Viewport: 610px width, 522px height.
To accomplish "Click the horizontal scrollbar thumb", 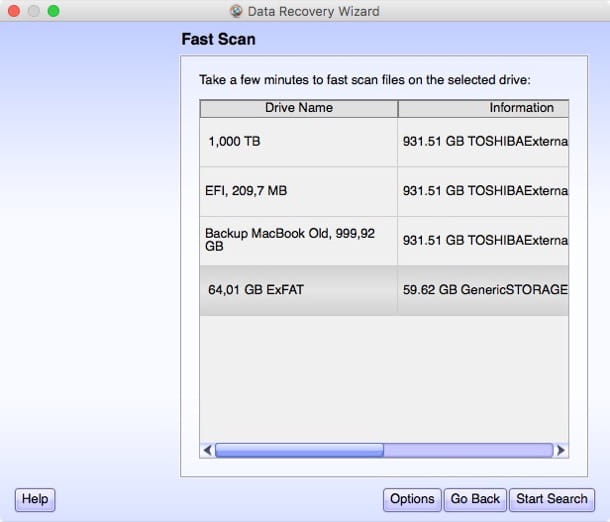I will [x=299, y=450].
